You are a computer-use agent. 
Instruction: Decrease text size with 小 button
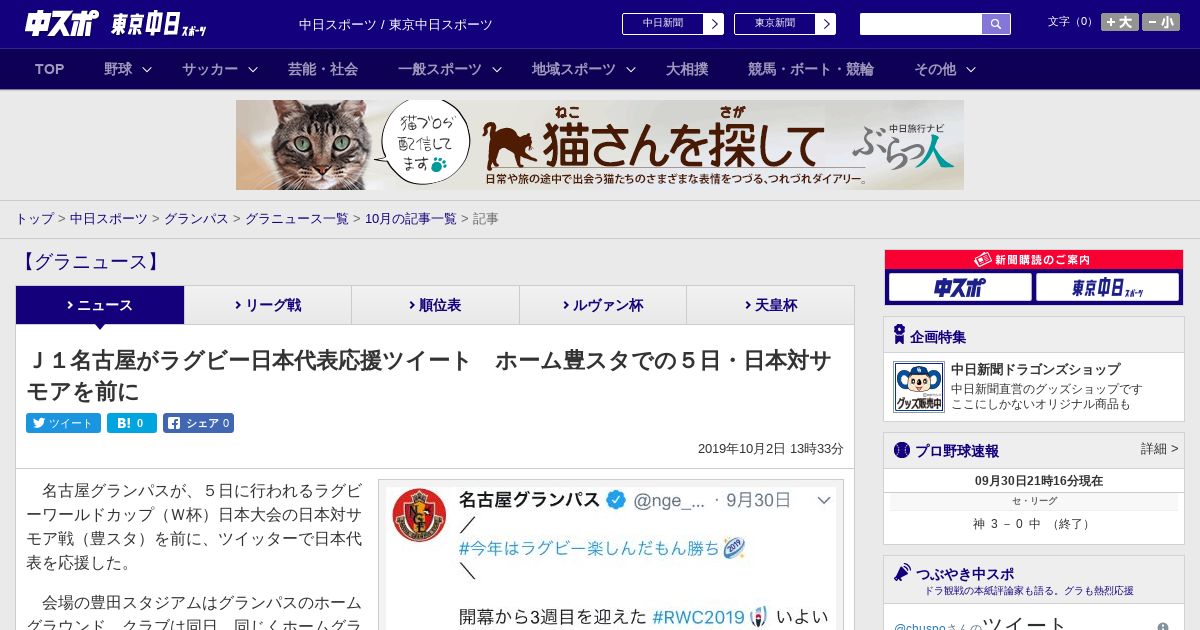point(1161,22)
